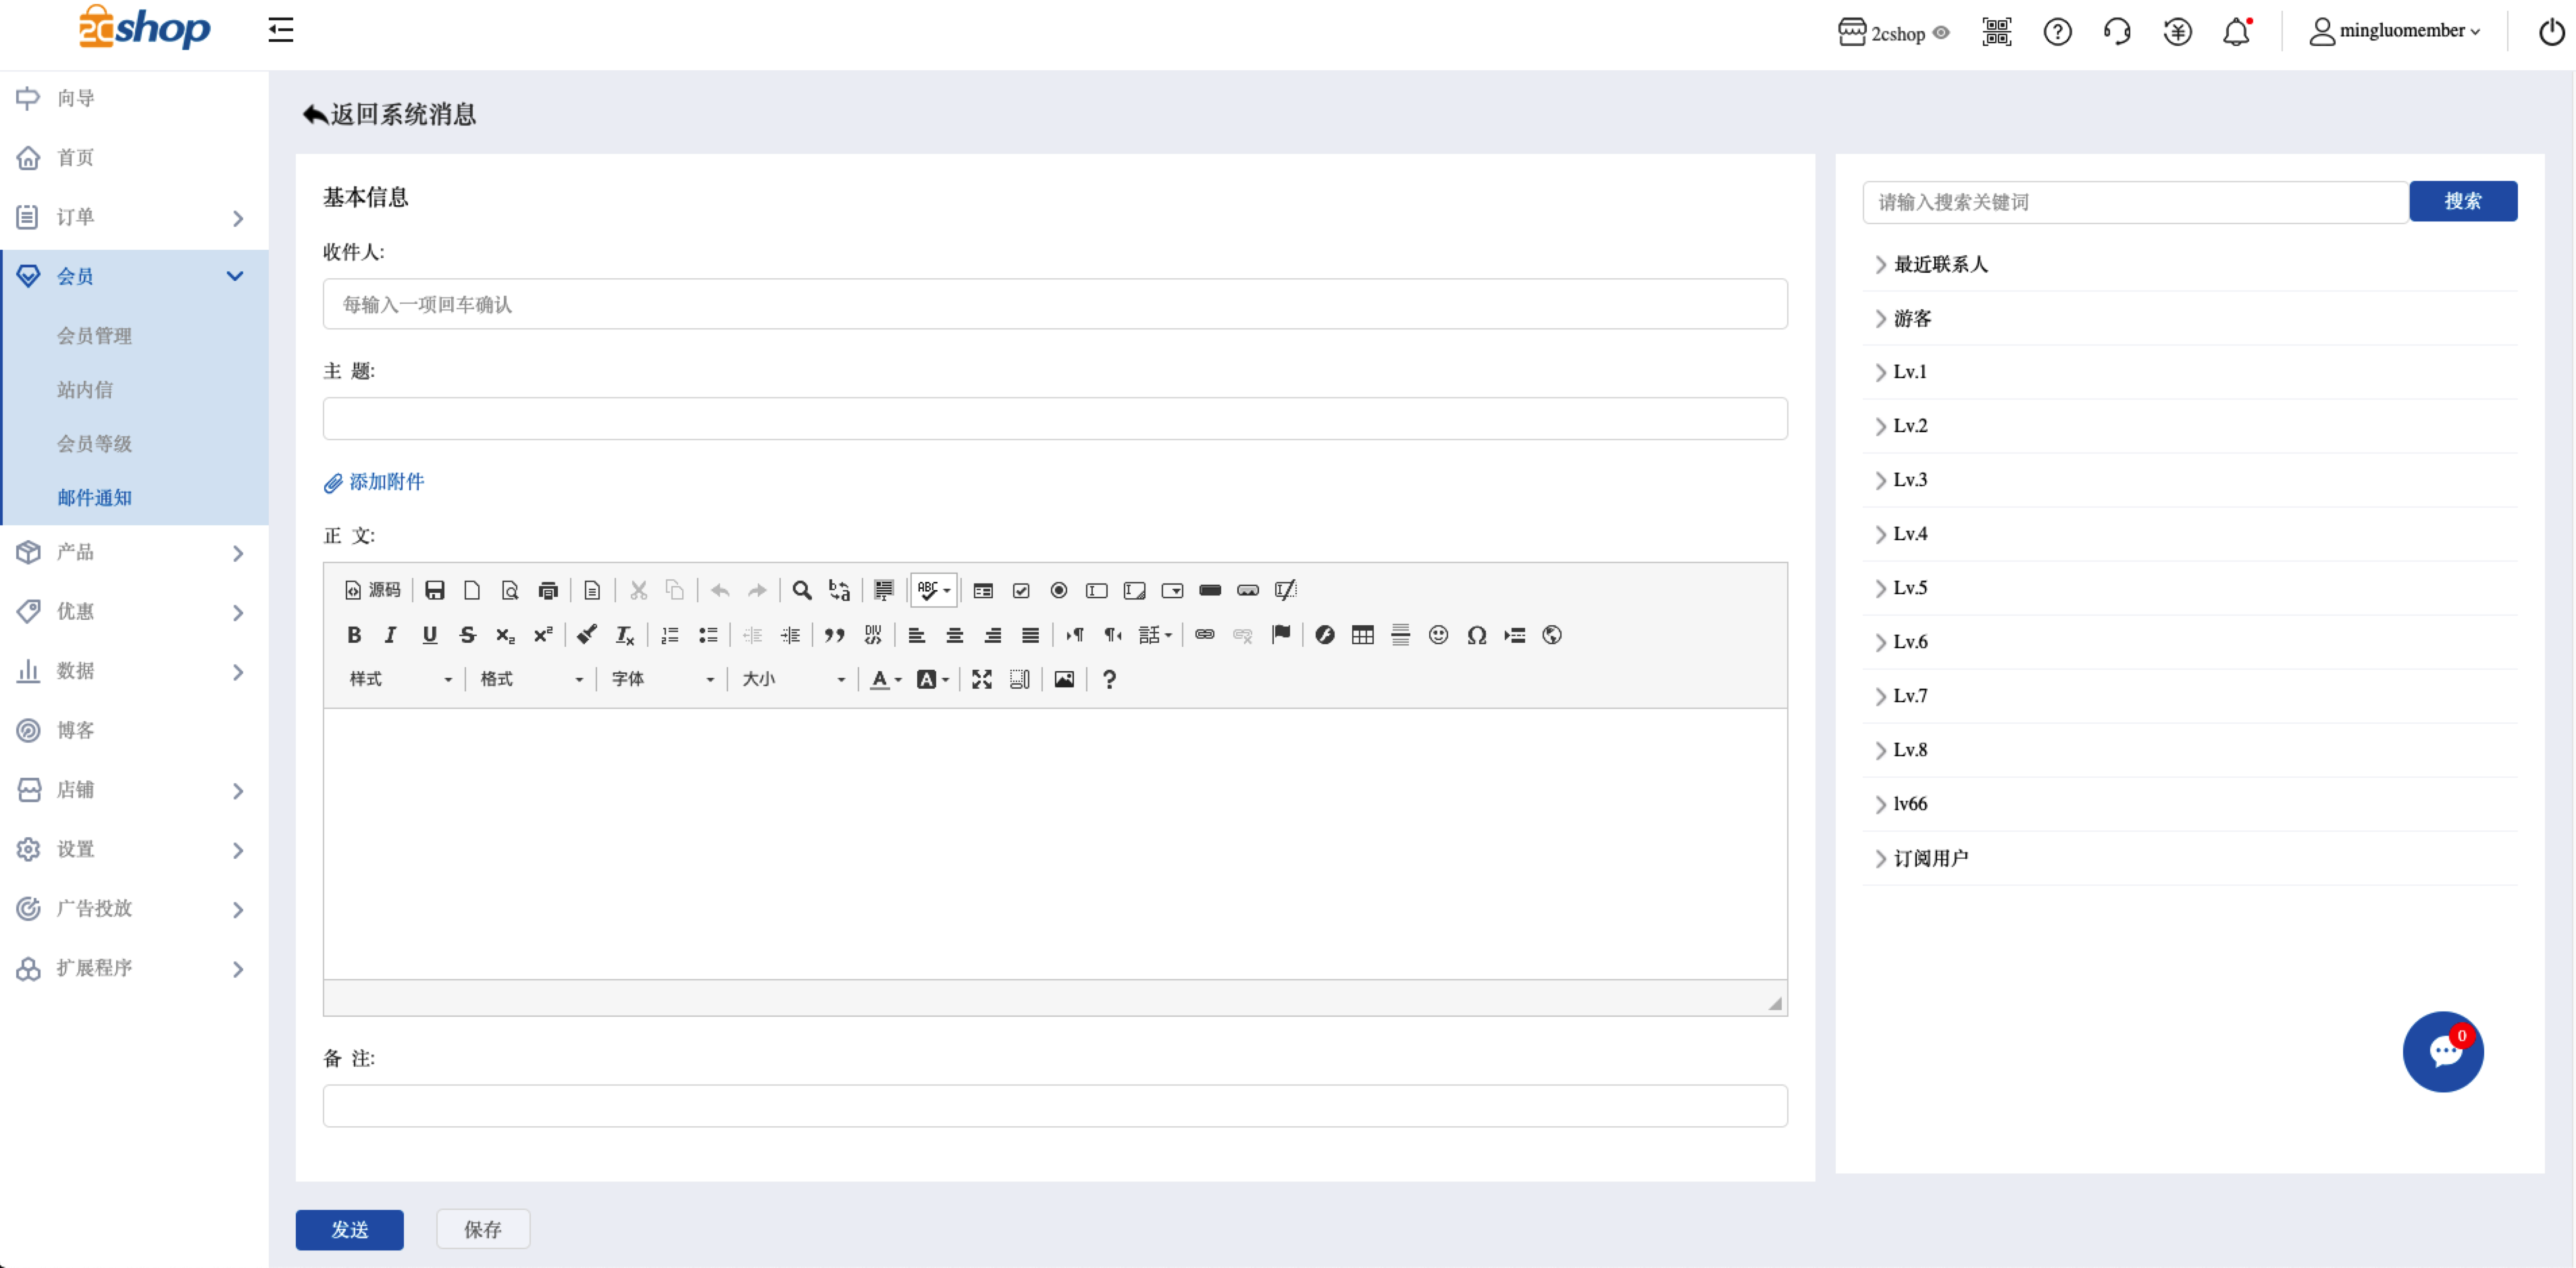Click the 收件人 recipient input field

pyautogui.click(x=1054, y=304)
